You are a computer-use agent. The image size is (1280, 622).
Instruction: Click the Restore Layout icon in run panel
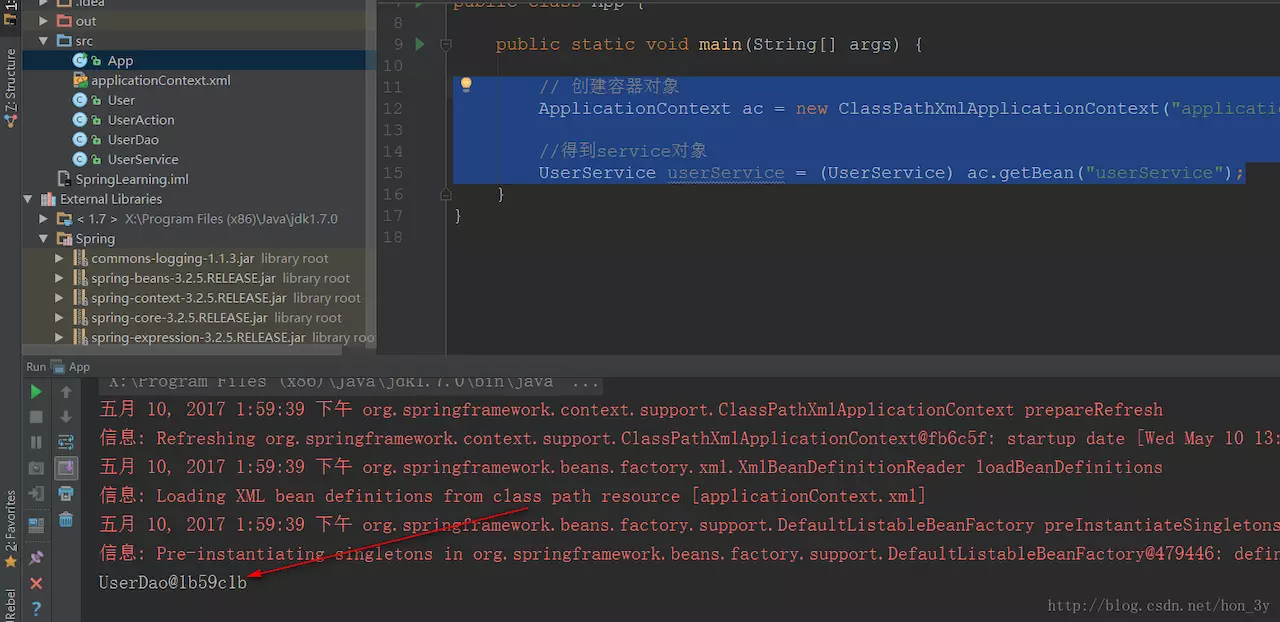tap(36, 524)
